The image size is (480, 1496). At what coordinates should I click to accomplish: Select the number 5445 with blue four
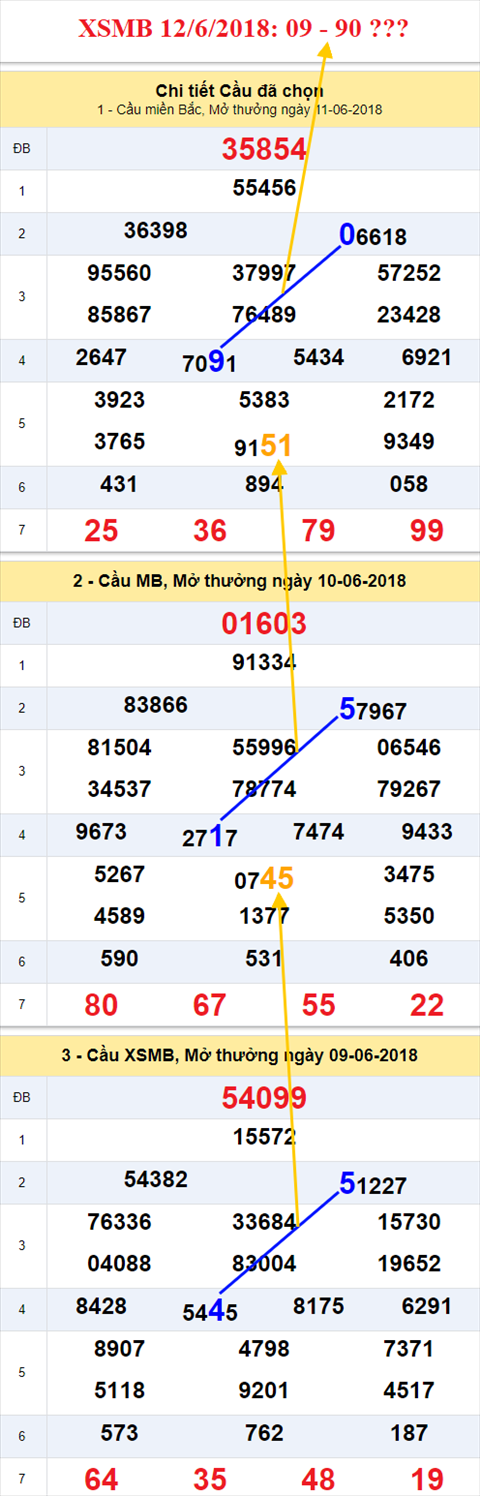209,1311
